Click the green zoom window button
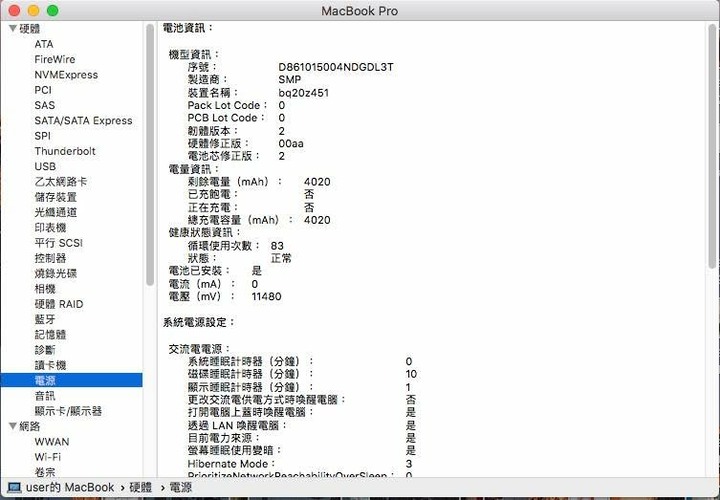The image size is (720, 500). 53,10
